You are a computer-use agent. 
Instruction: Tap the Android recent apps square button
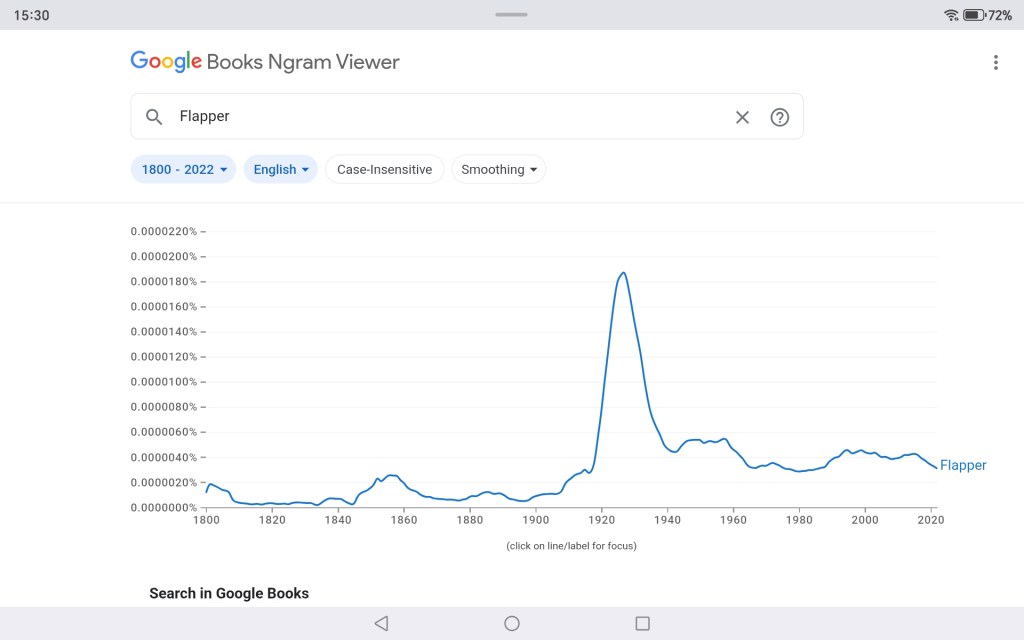point(643,623)
